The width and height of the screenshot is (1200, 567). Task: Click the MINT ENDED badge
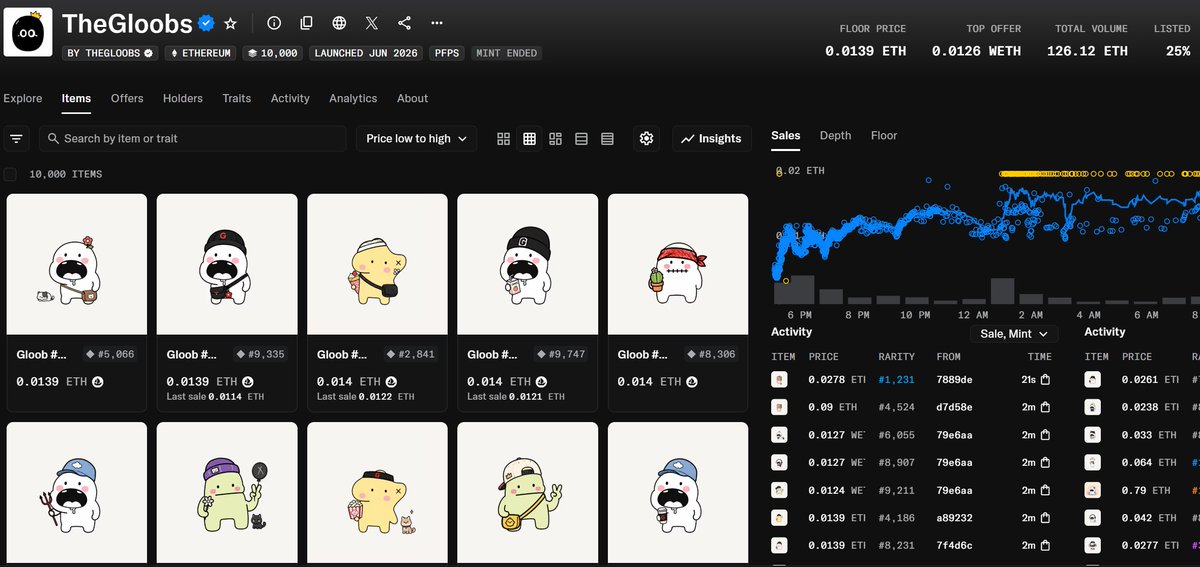(x=506, y=53)
